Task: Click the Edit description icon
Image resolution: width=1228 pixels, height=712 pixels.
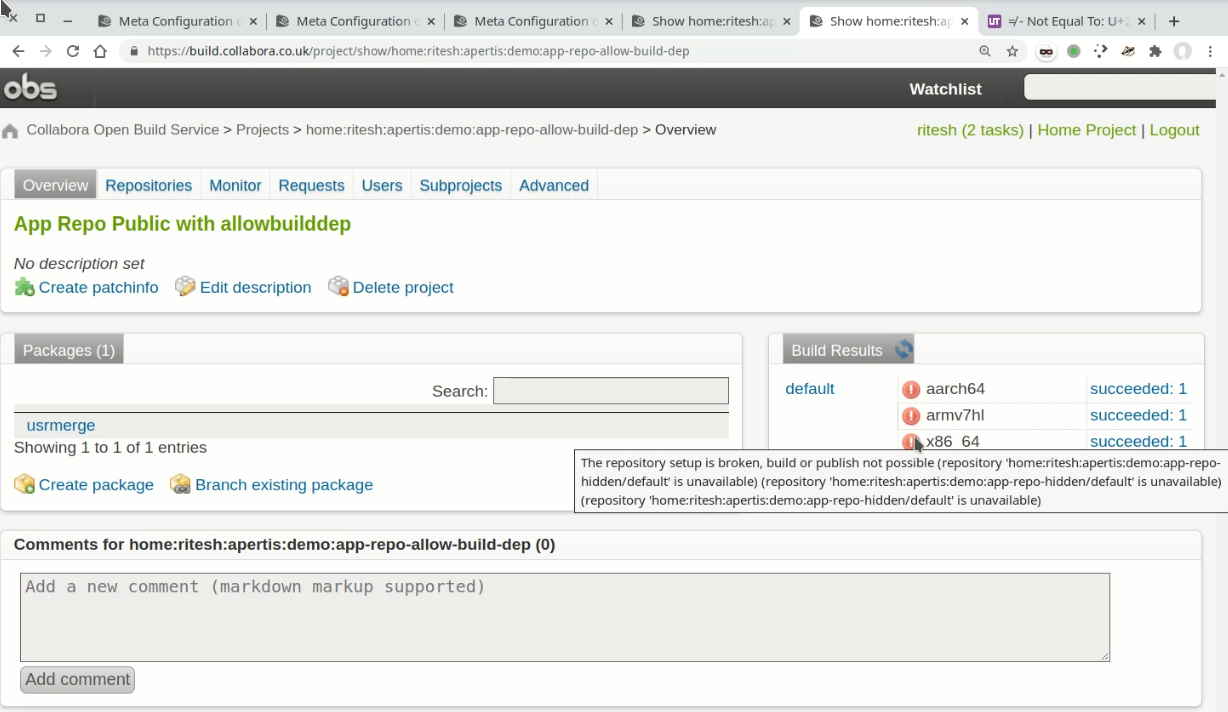Action: (x=185, y=287)
